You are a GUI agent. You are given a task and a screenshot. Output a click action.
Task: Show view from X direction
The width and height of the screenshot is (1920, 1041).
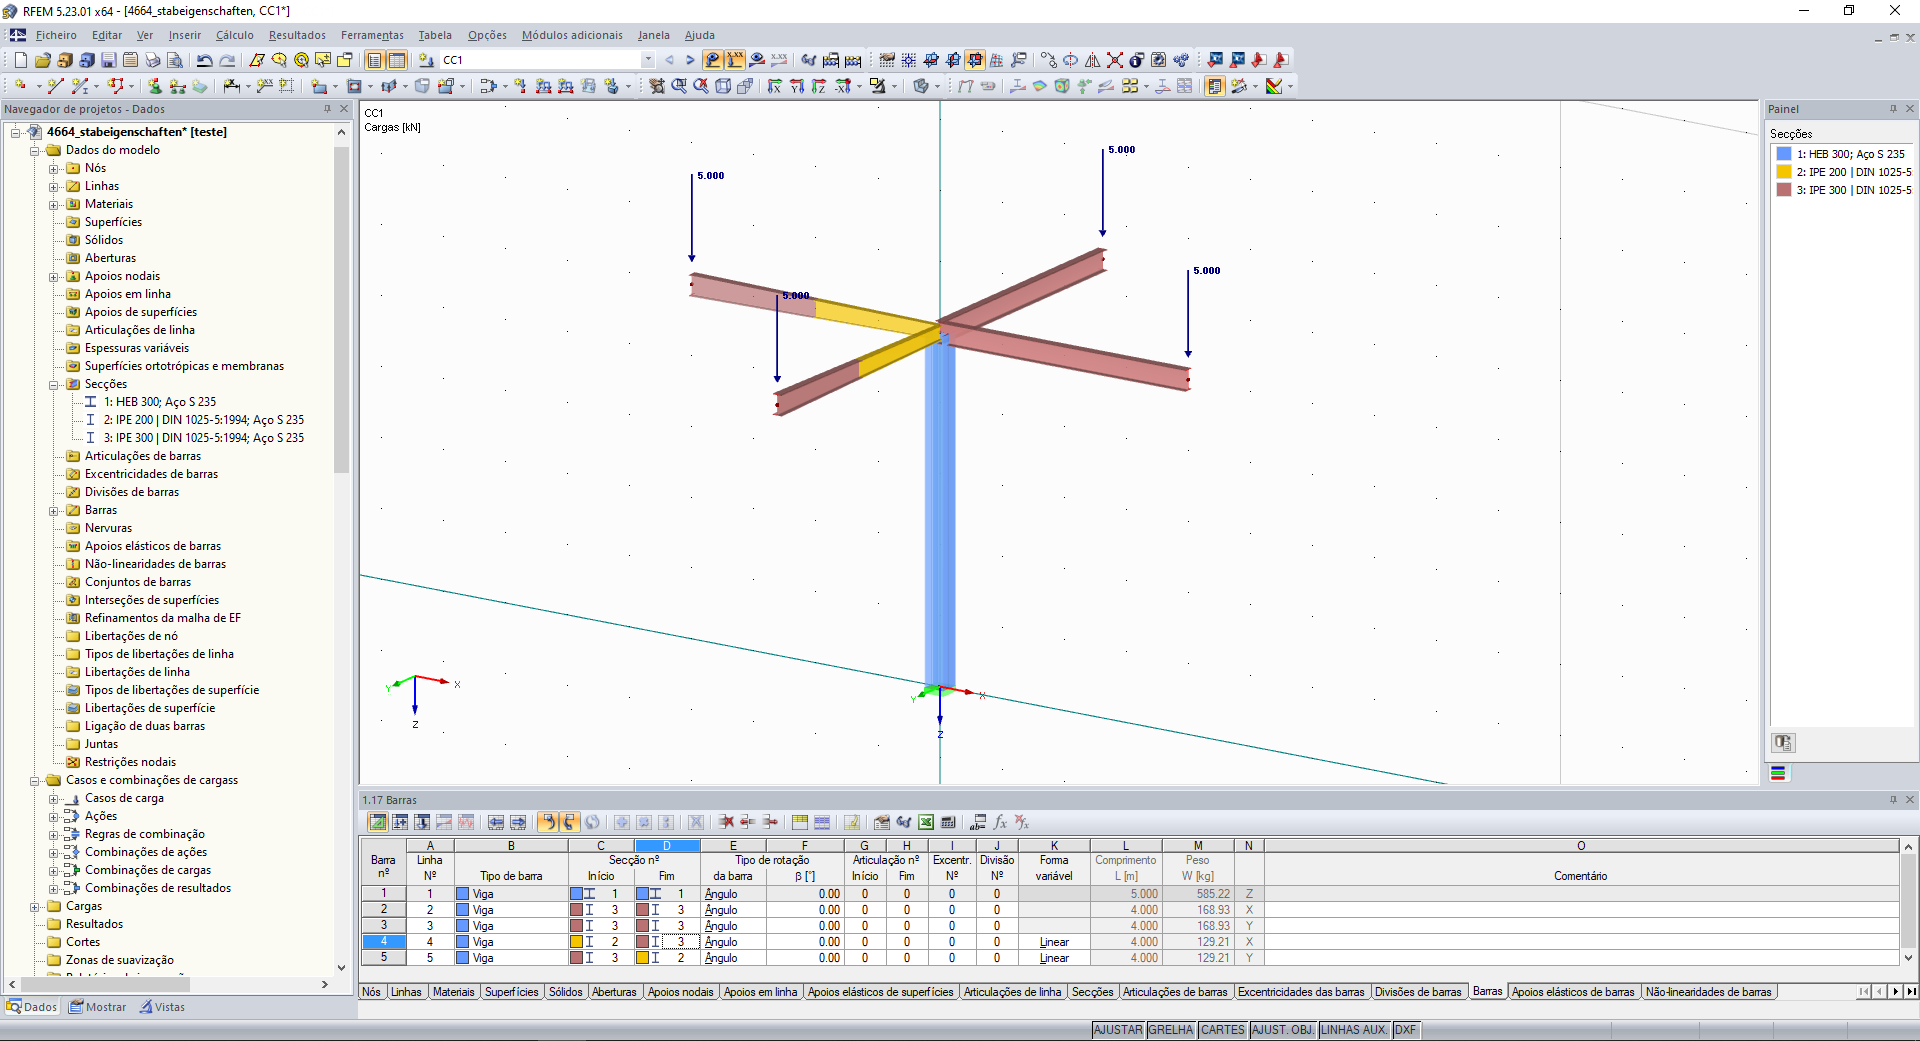click(x=775, y=86)
